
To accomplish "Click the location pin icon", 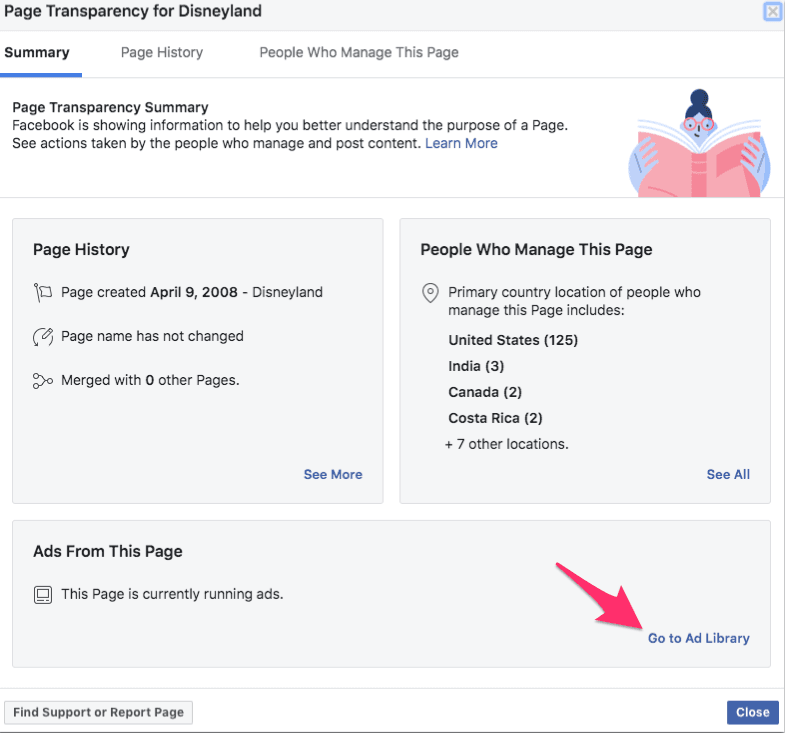I will tap(430, 293).
